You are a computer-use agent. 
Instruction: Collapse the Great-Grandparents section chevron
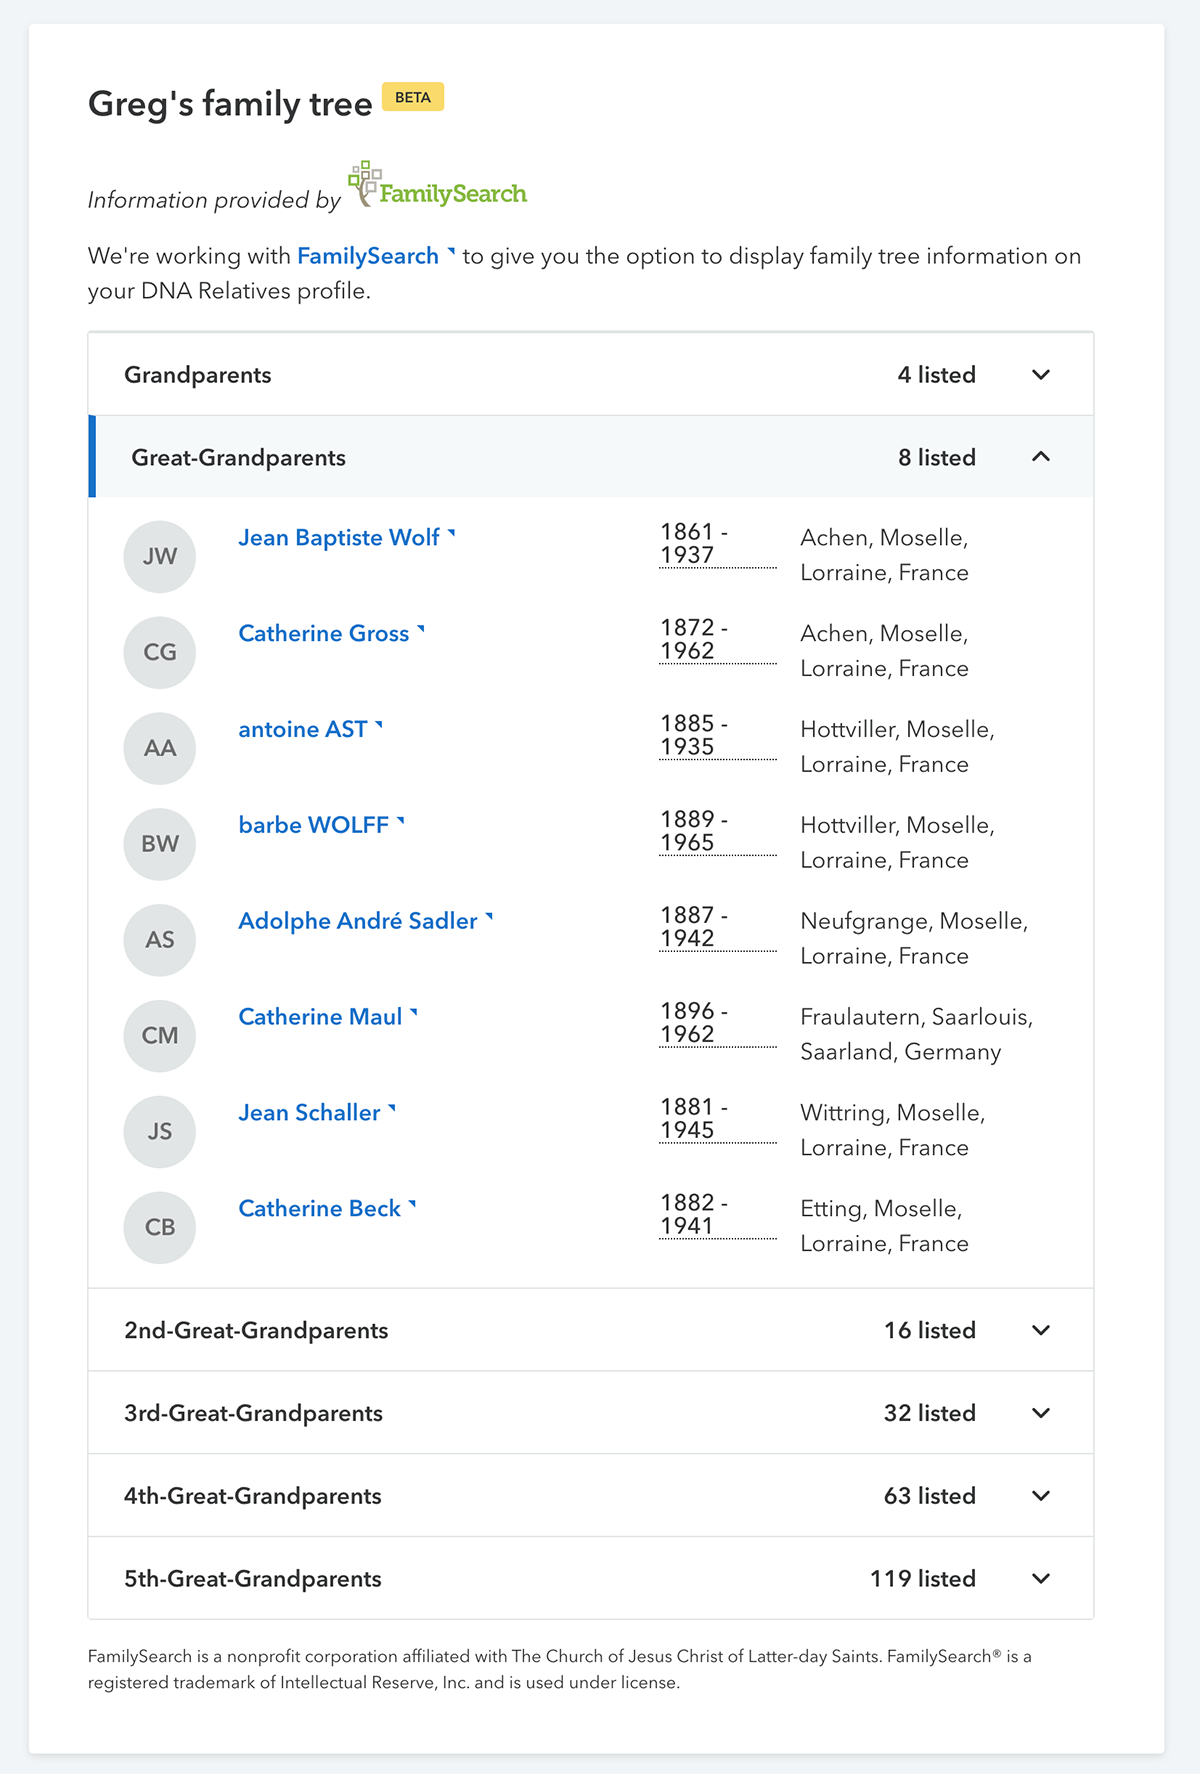(1040, 457)
